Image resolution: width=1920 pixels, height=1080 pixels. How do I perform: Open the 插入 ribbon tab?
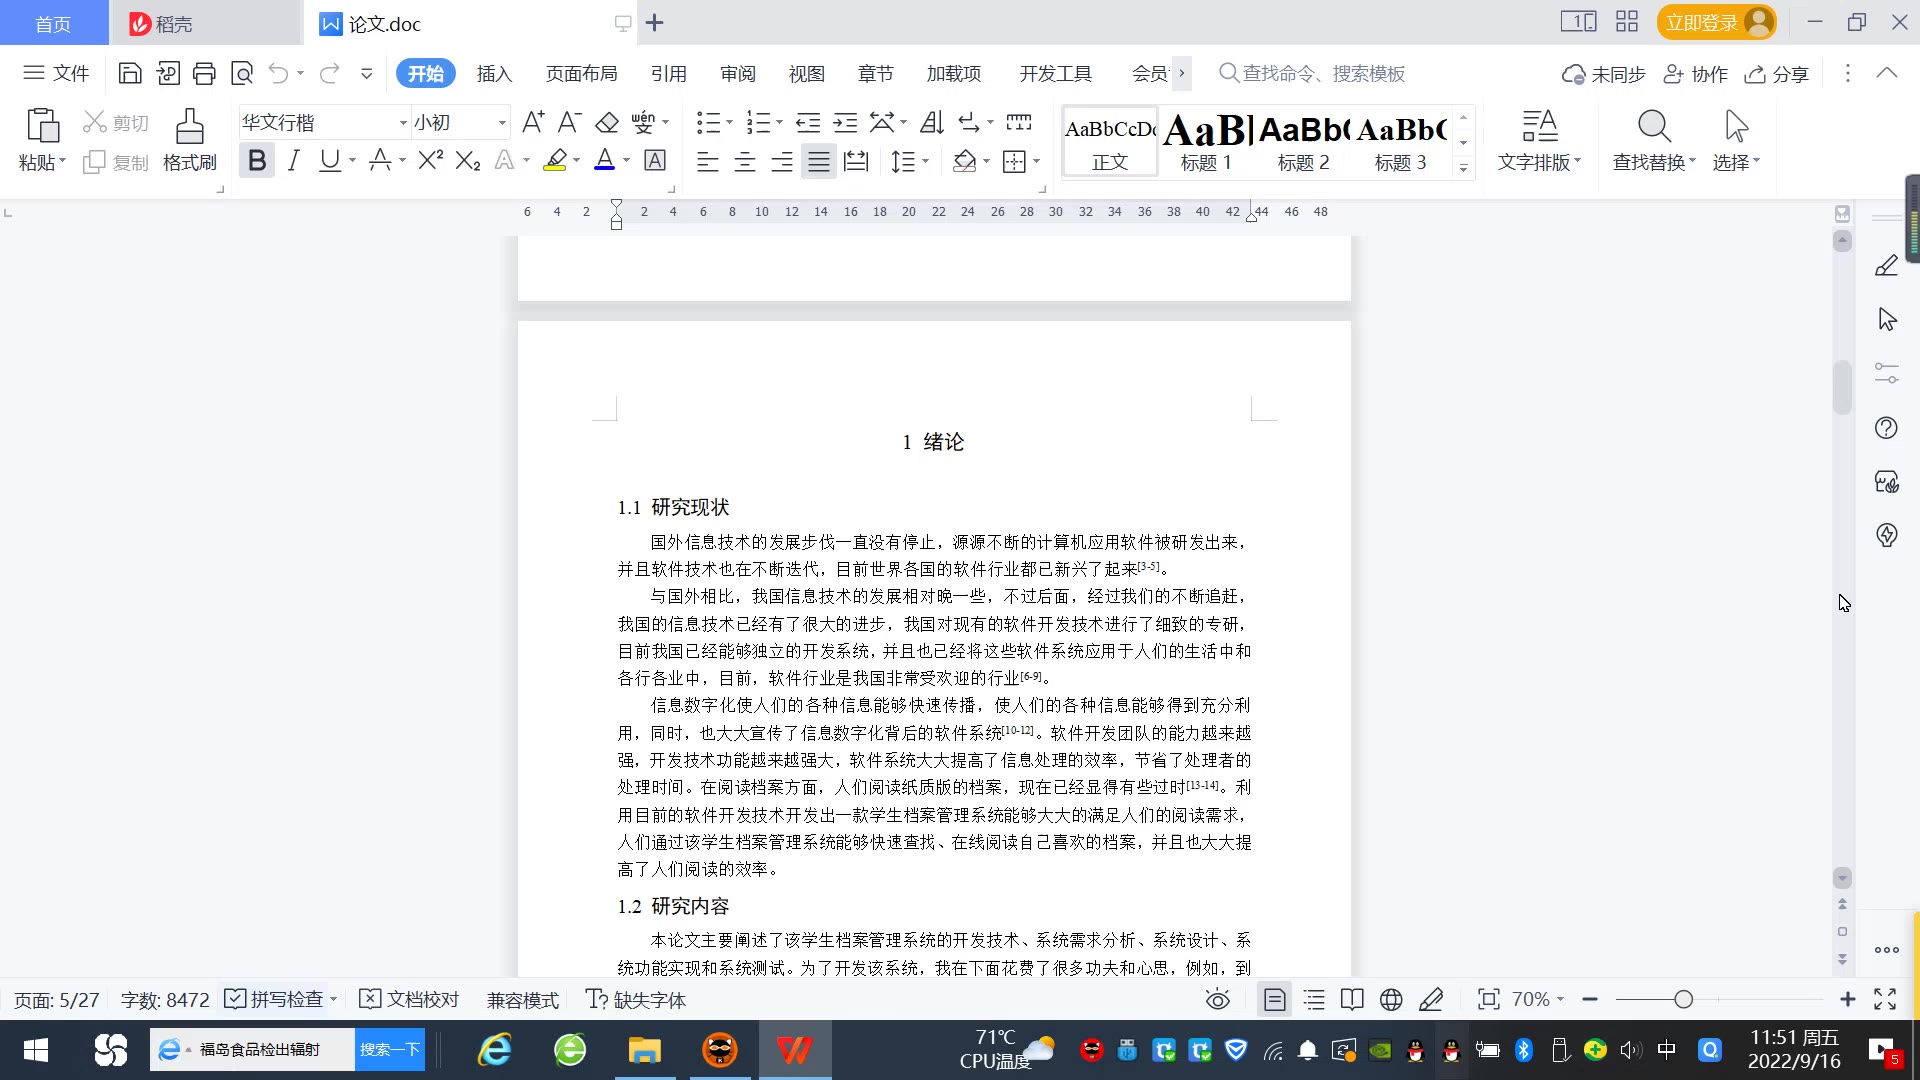point(494,73)
